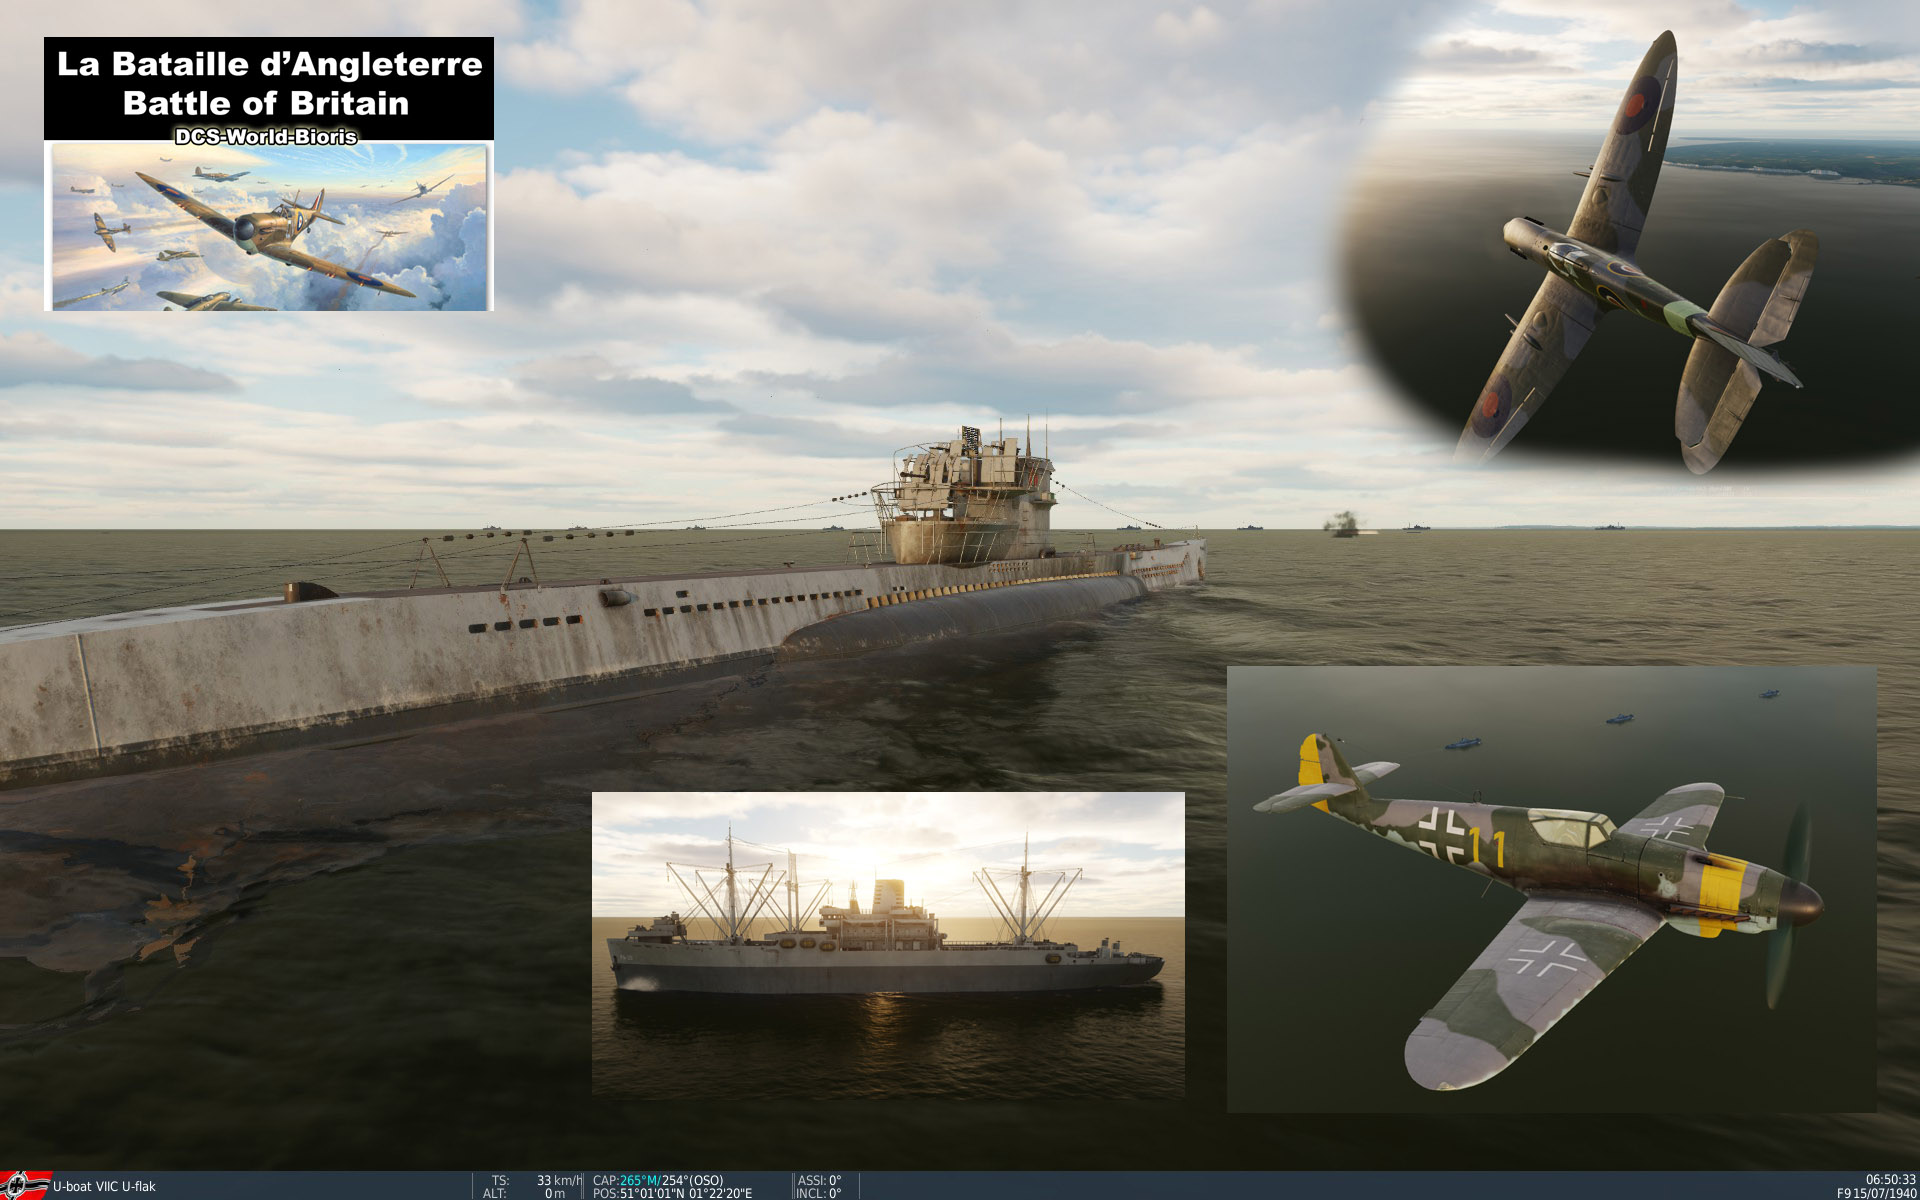Click the DCS-World-Bioris caption text
Viewport: 1920px width, 1200px height.
pos(266,137)
